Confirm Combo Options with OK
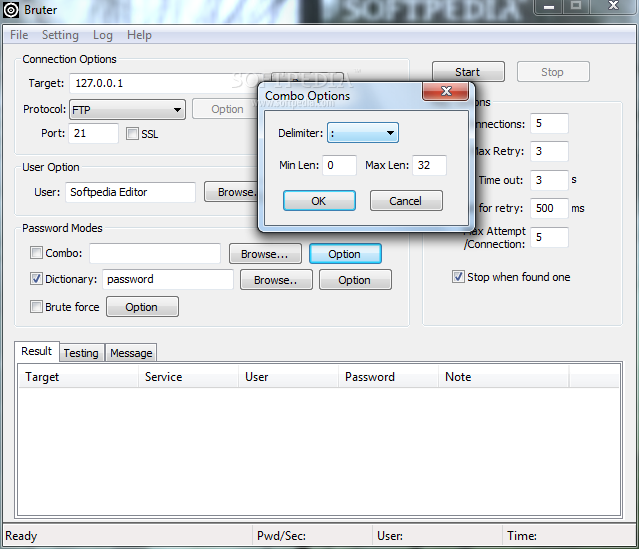 pos(319,201)
